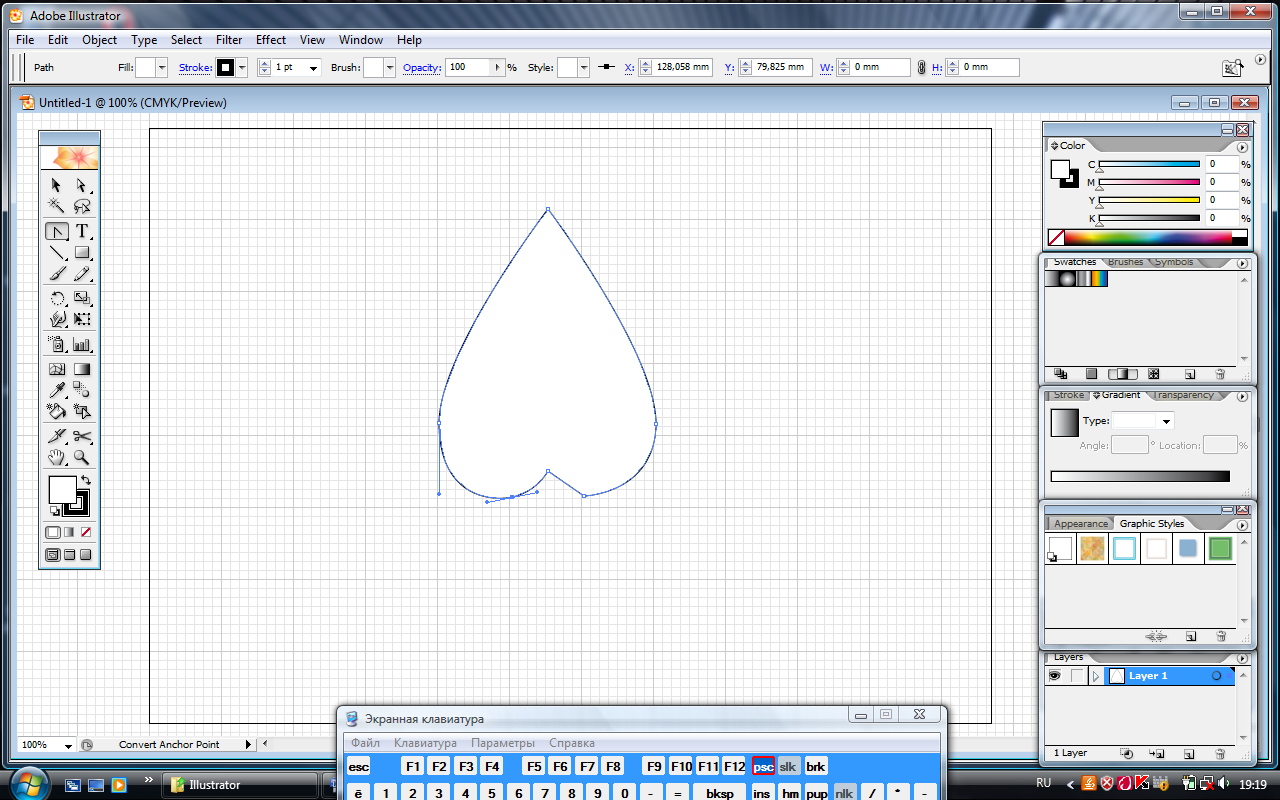Switch to the Appearance tab

pyautogui.click(x=1081, y=523)
